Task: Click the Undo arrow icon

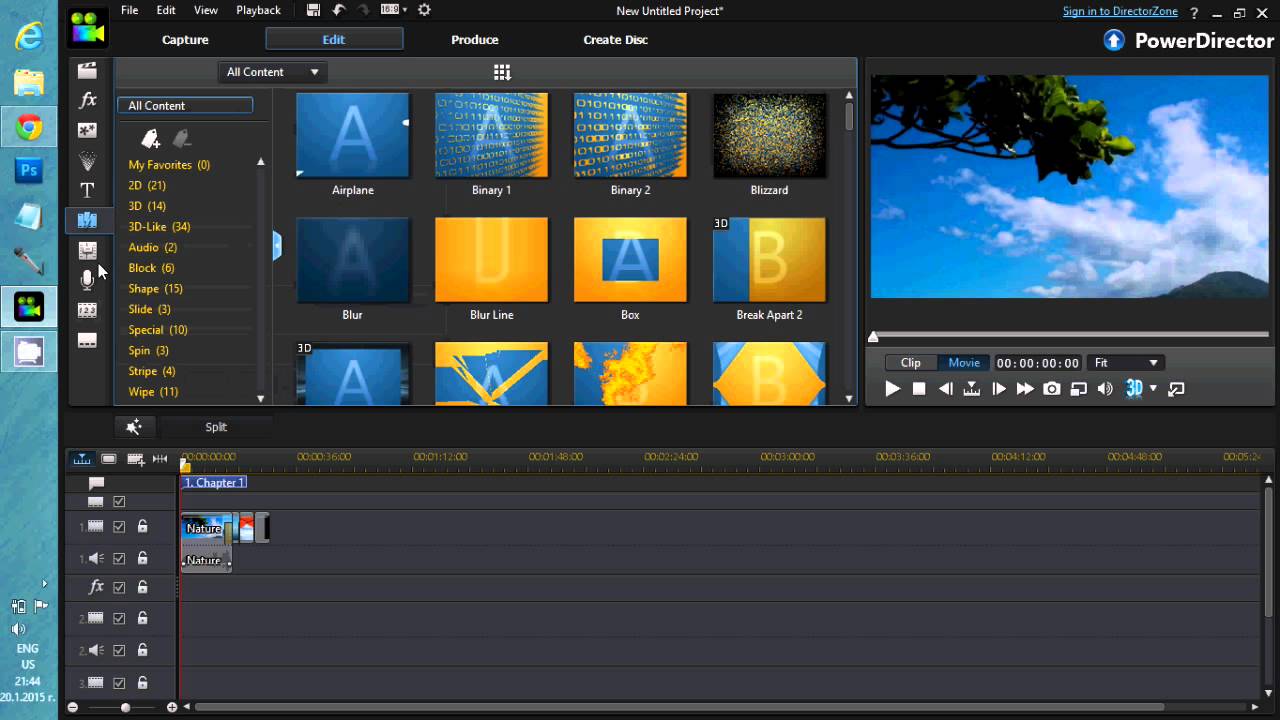Action: click(x=339, y=10)
